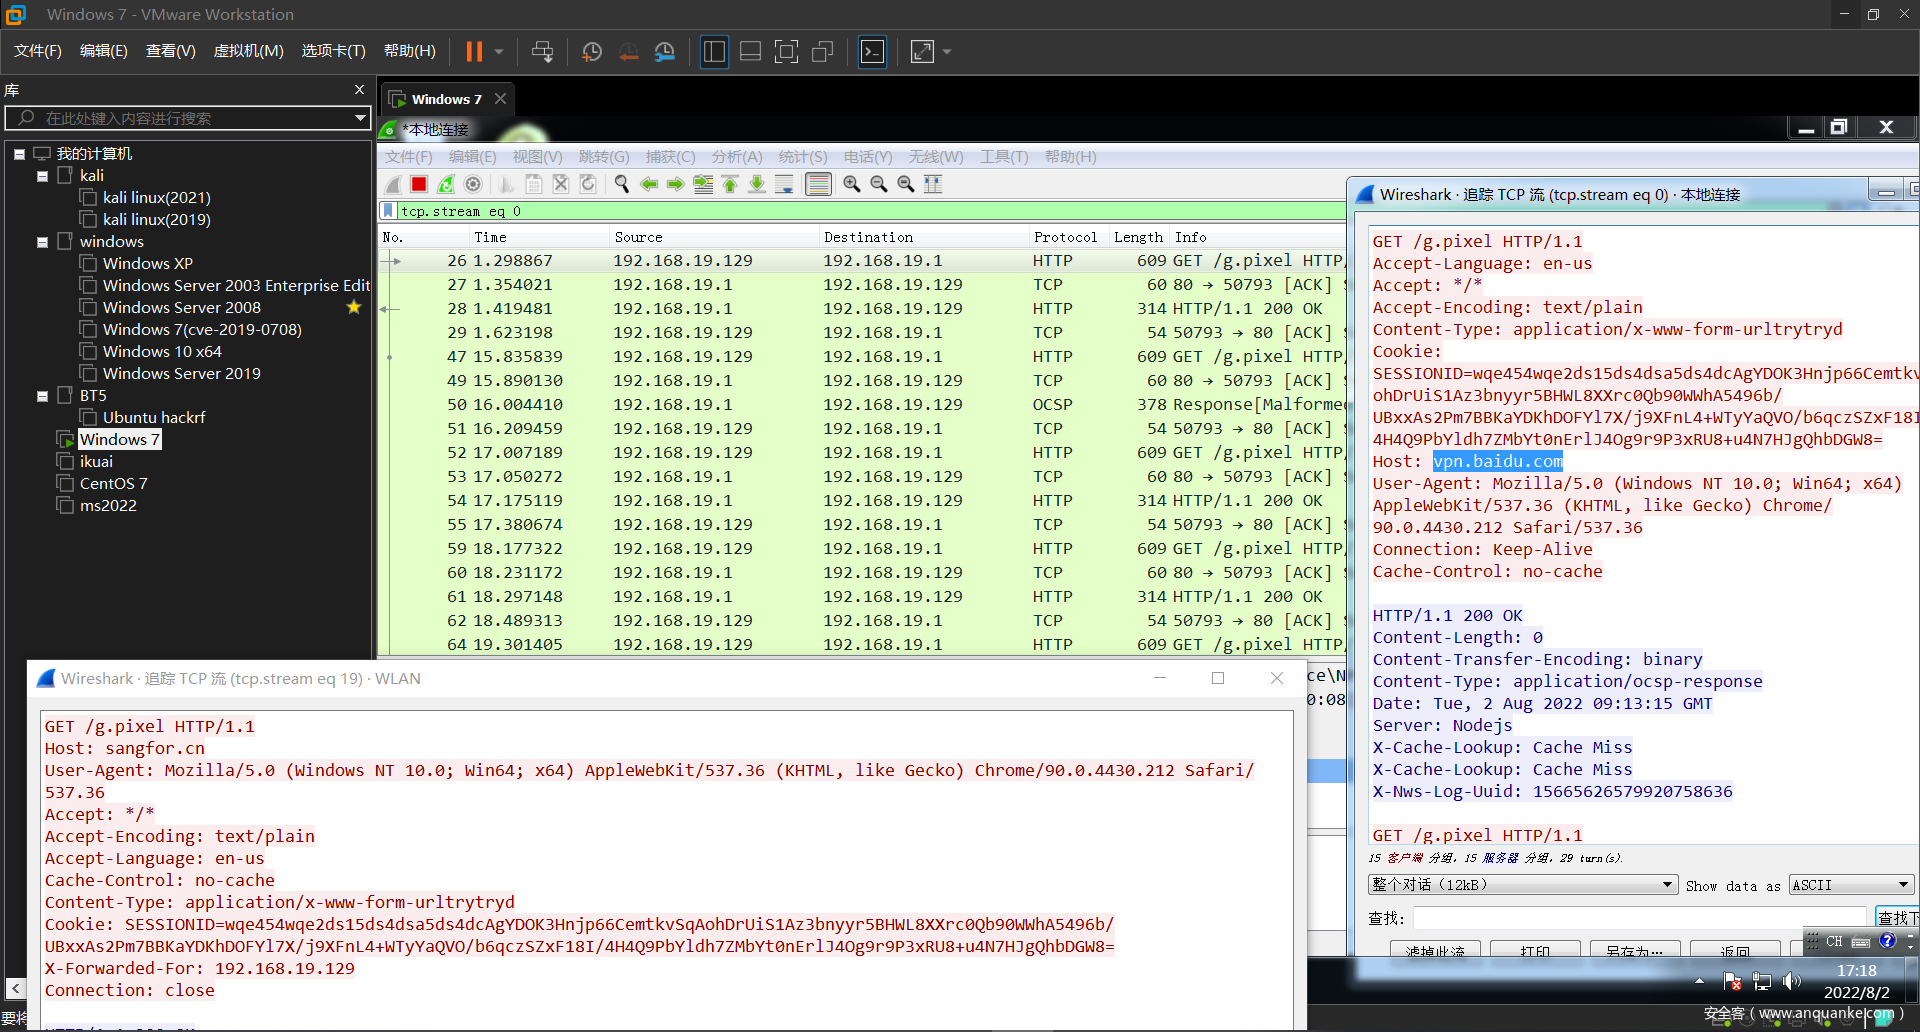Image resolution: width=1920 pixels, height=1032 pixels.
Task: Restart the current capture in Wireshark
Action: tap(446, 184)
